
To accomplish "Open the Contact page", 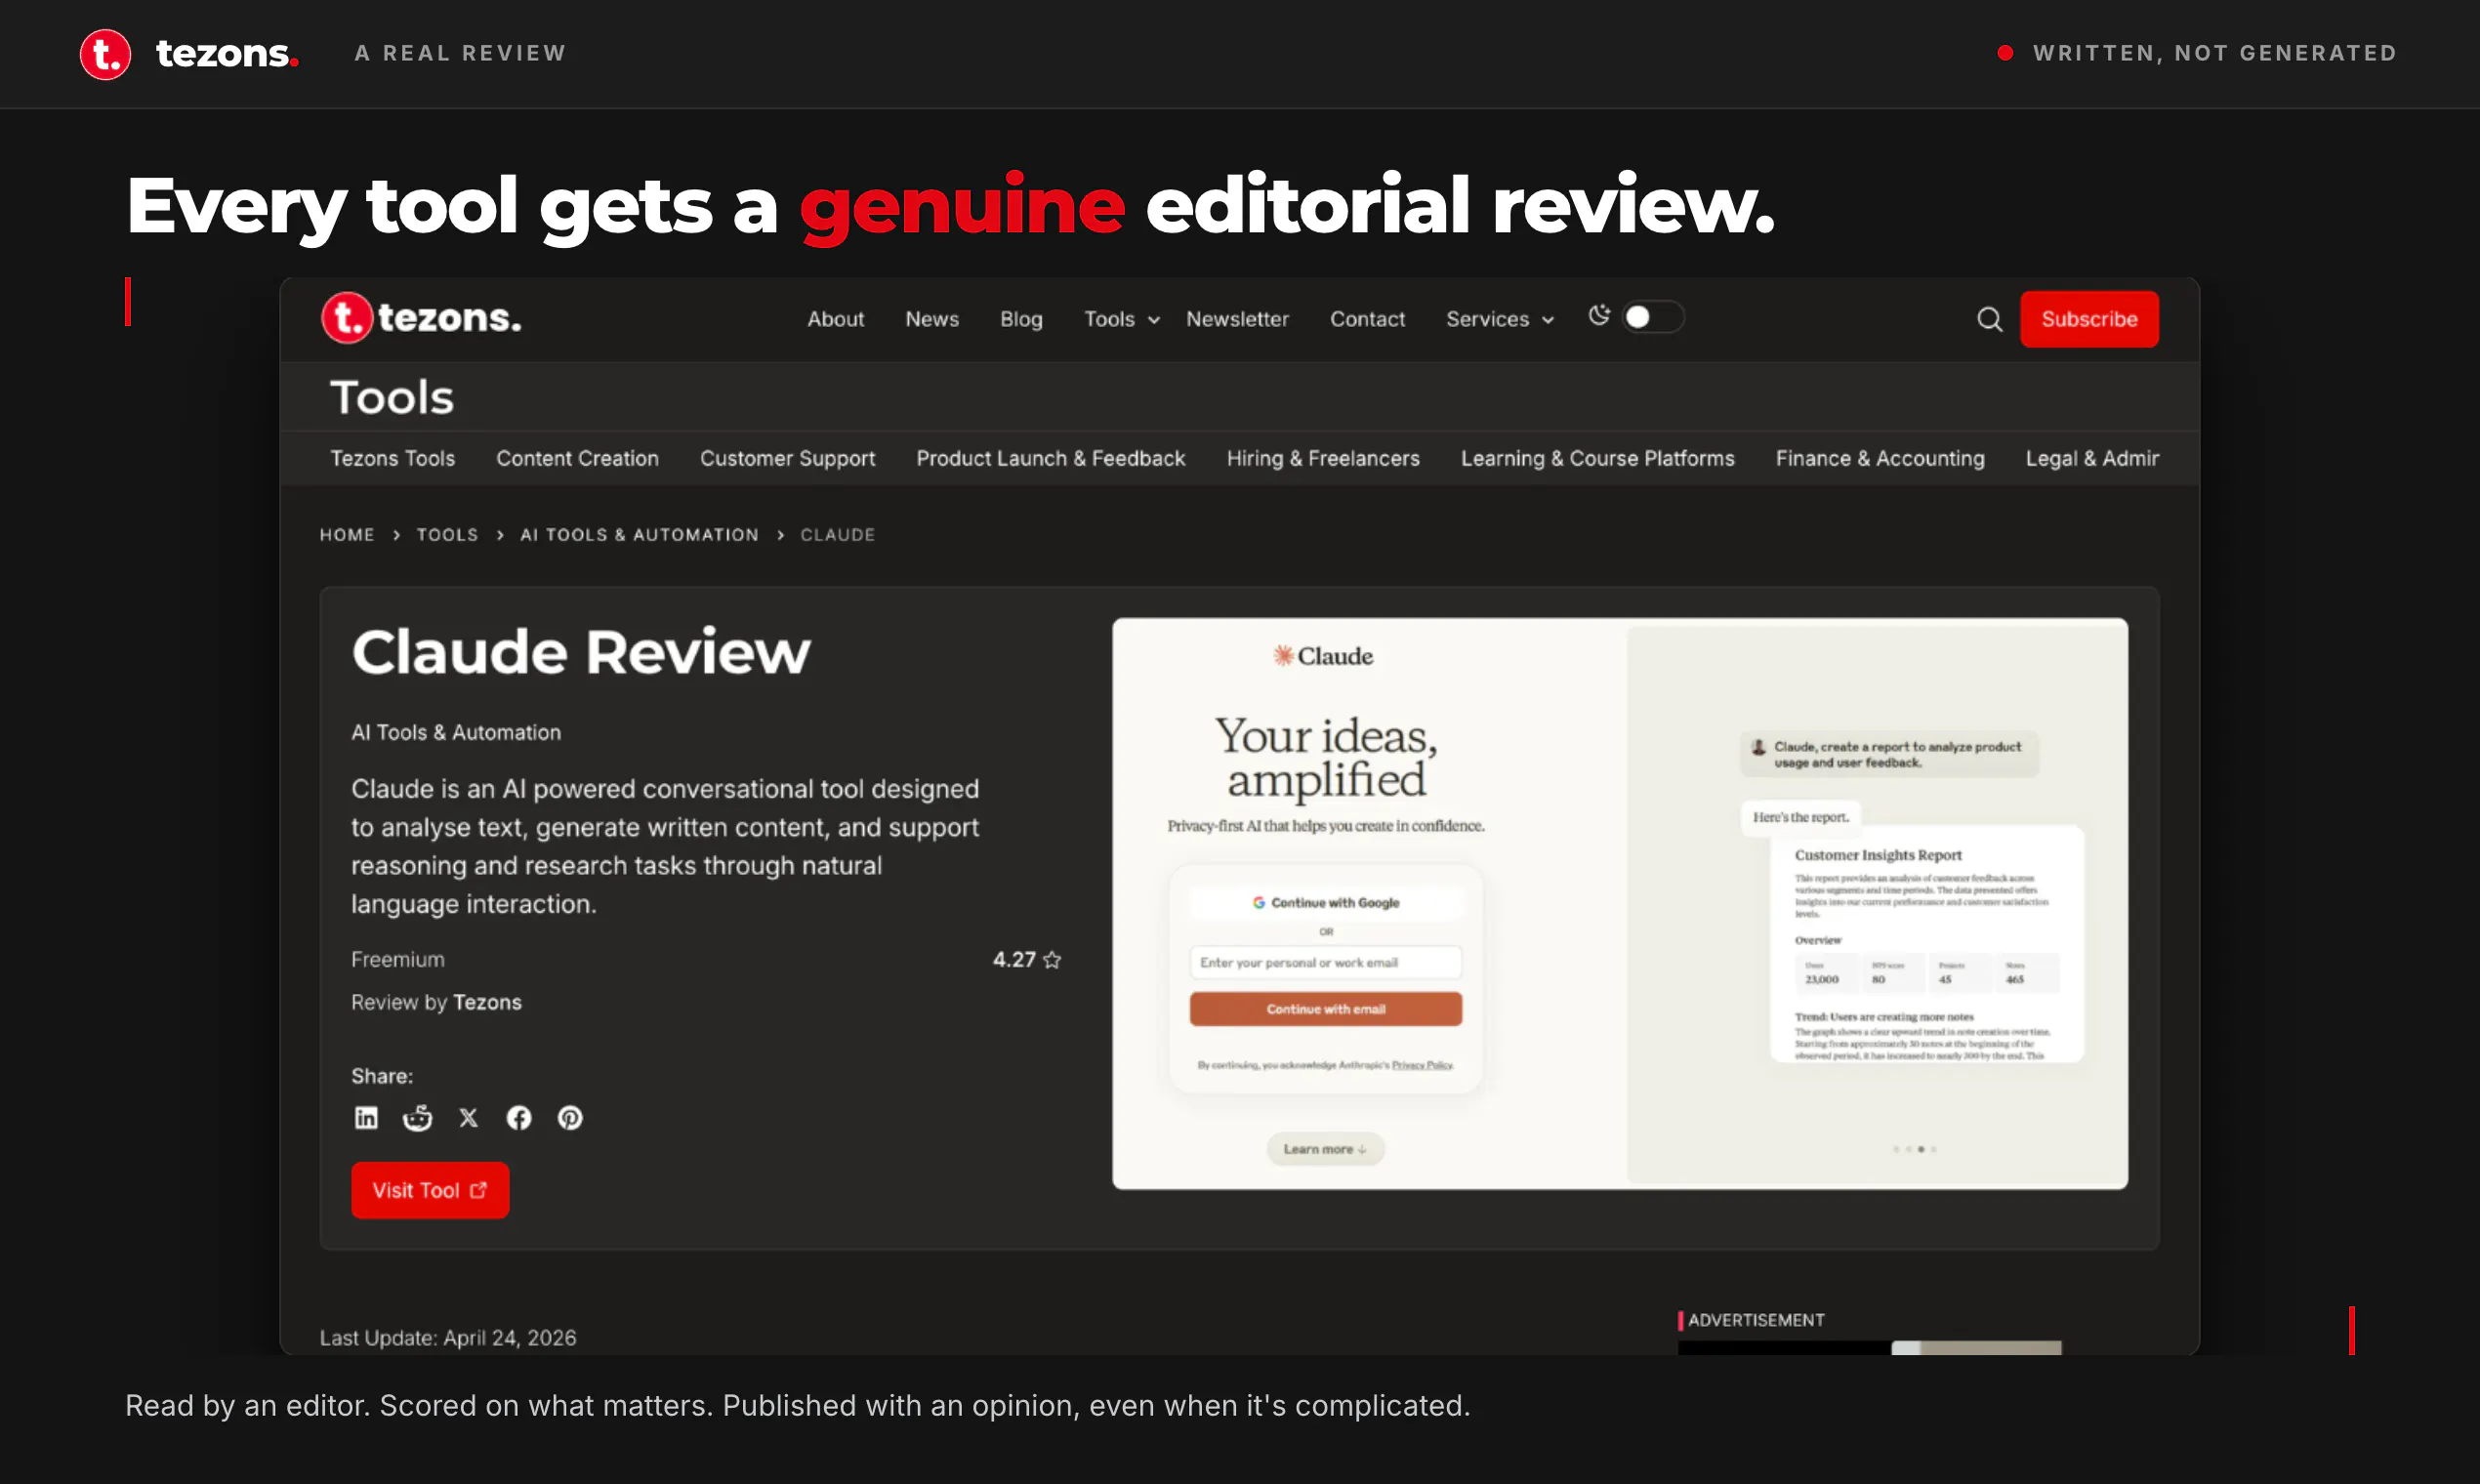I will [x=1367, y=319].
